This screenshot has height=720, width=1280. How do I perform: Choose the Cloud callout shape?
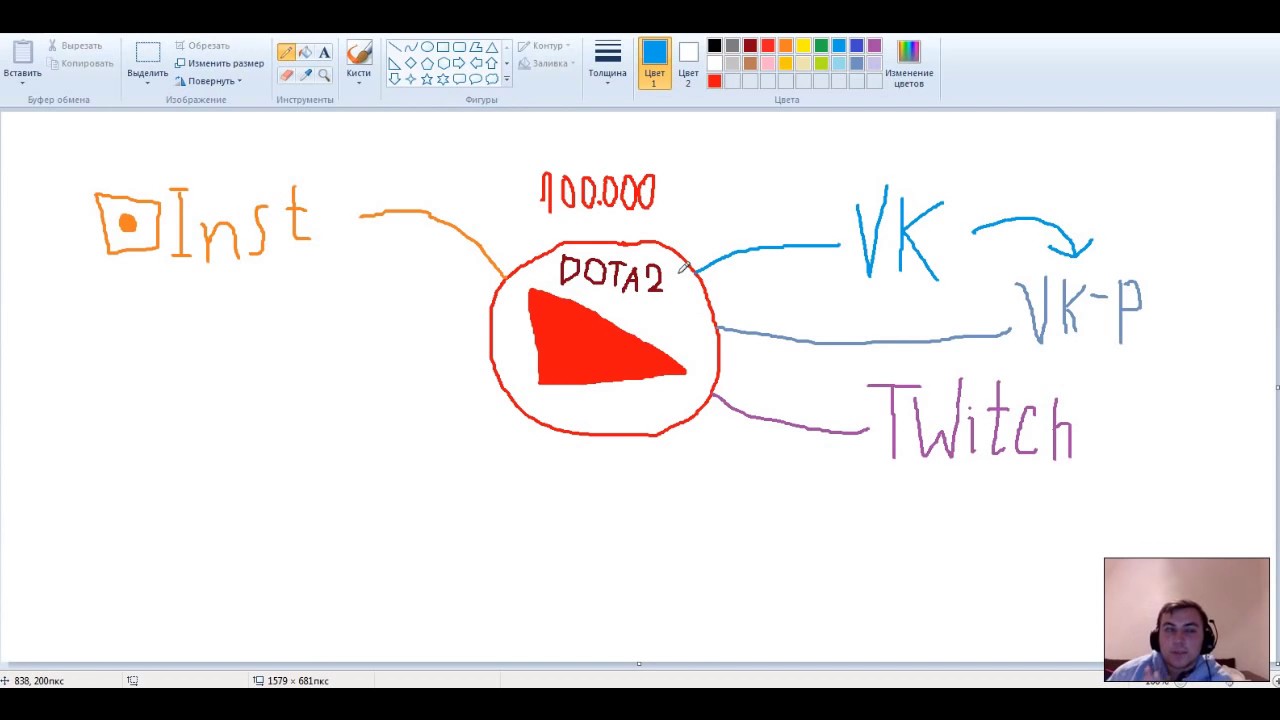492,79
